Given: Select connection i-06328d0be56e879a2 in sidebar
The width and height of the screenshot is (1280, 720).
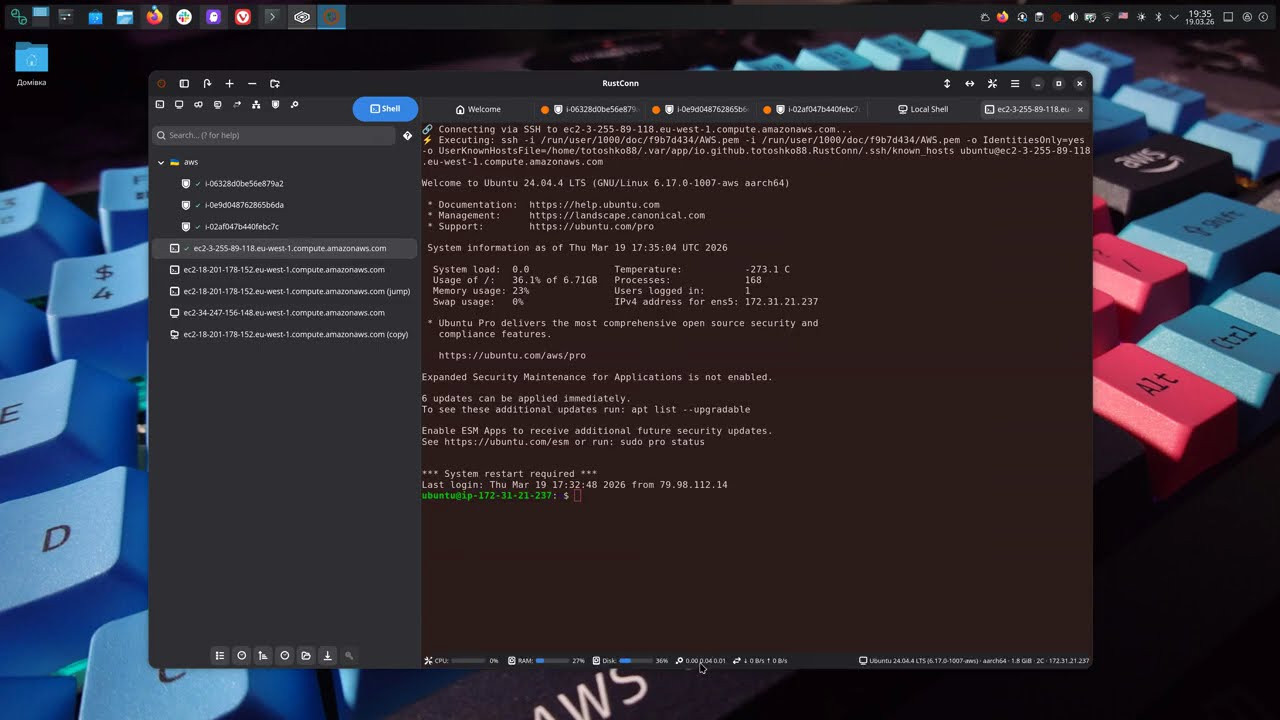Looking at the screenshot, I should point(284,184).
